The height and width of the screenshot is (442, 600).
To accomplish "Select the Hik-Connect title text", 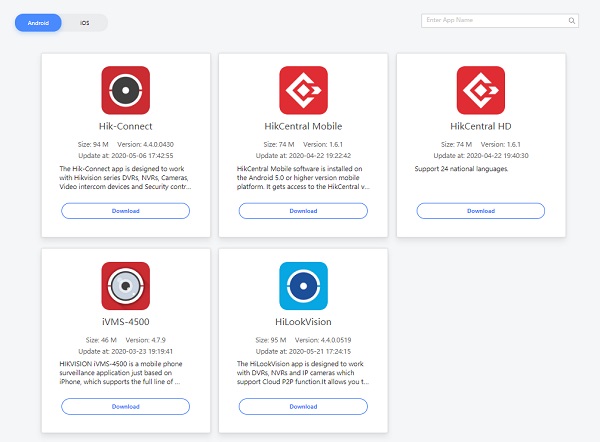I will click(125, 128).
